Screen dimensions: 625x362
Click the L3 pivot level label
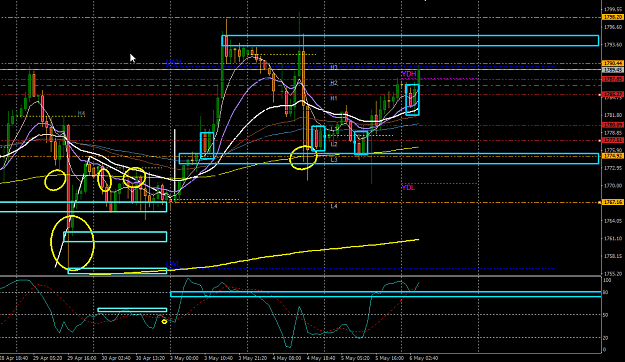click(334, 159)
